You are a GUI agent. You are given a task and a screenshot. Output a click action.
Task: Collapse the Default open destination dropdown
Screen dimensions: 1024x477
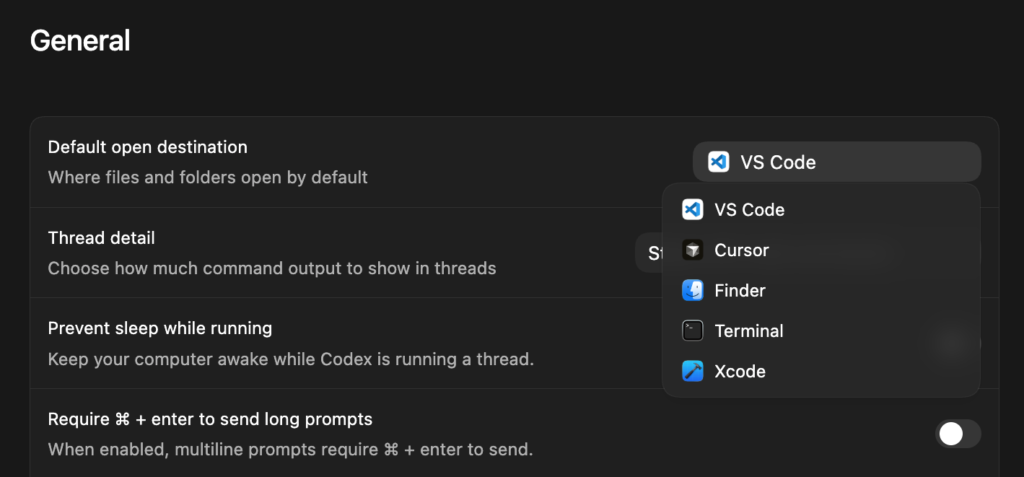click(836, 162)
